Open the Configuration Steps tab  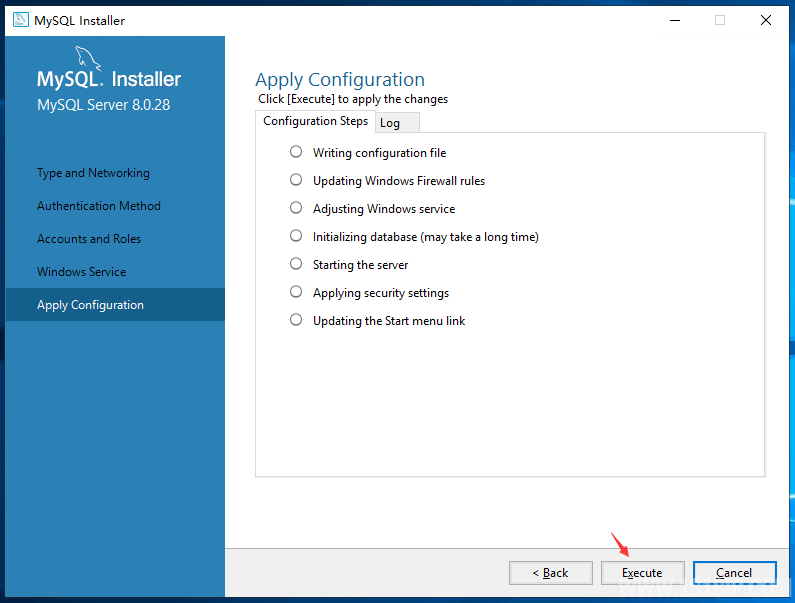pyautogui.click(x=315, y=121)
